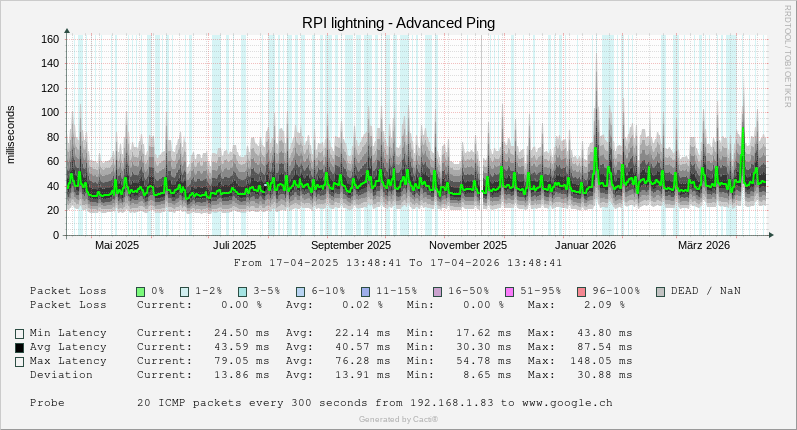The image size is (797, 430).
Task: Click the DEAD / NaN legend swatch
Action: pyautogui.click(x=661, y=291)
